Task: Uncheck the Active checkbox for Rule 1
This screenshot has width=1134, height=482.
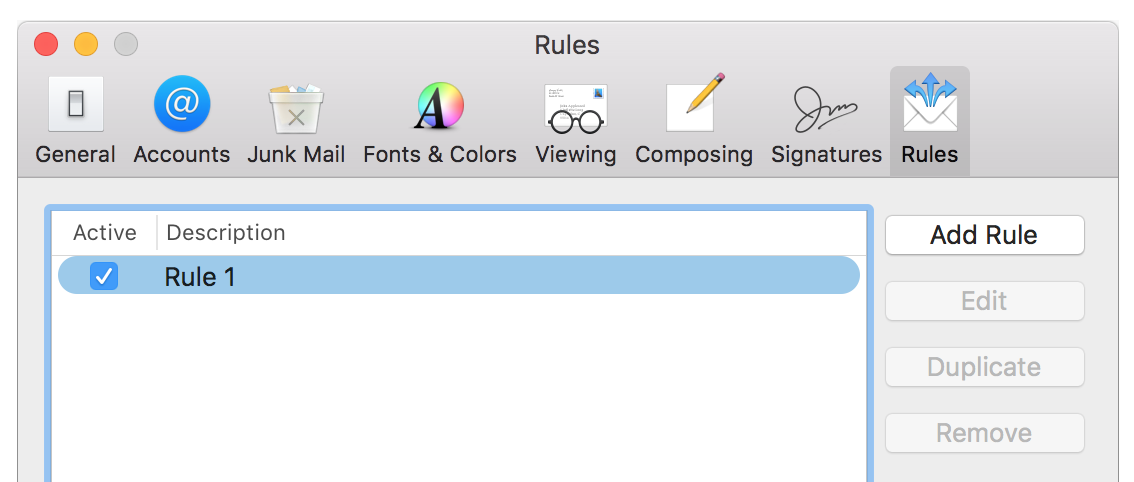Action: pos(104,276)
